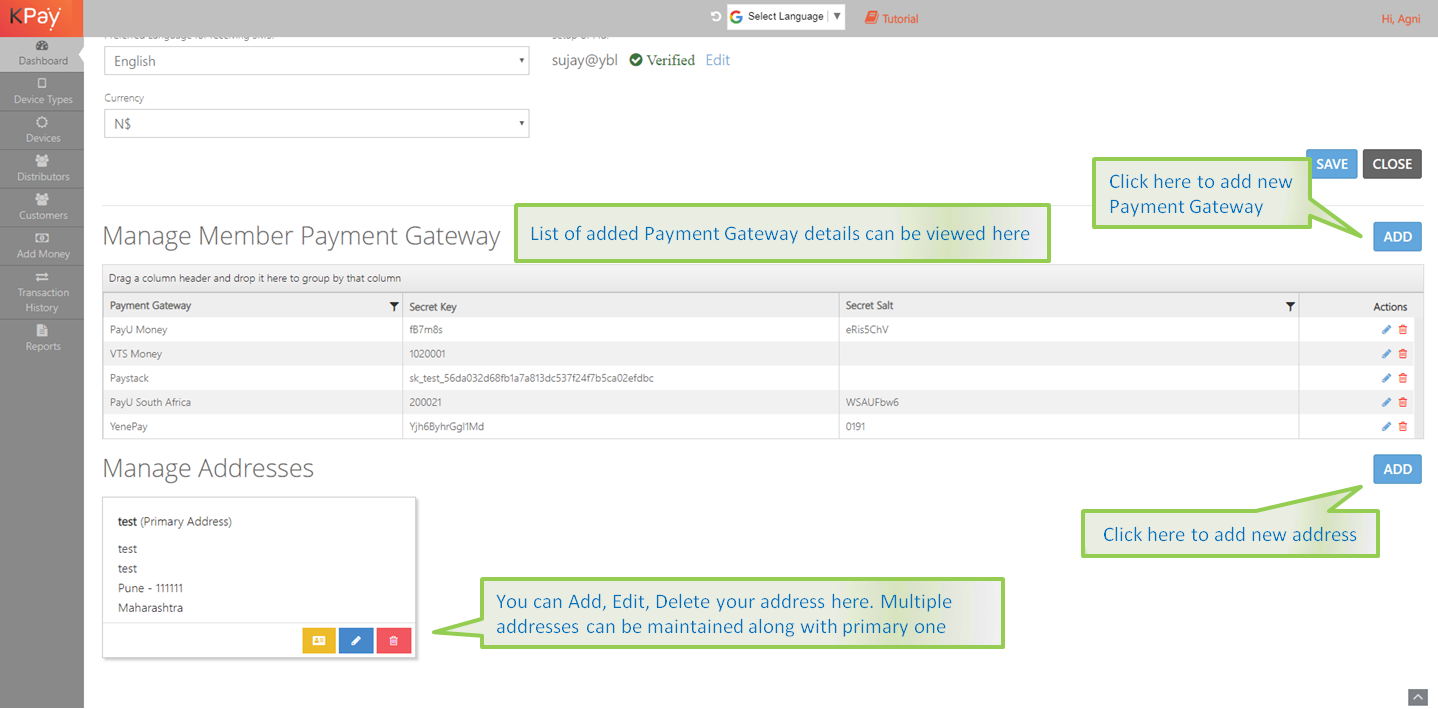The image size is (1438, 709).
Task: Click ADD button for Payment Gateway
Action: 1396,237
